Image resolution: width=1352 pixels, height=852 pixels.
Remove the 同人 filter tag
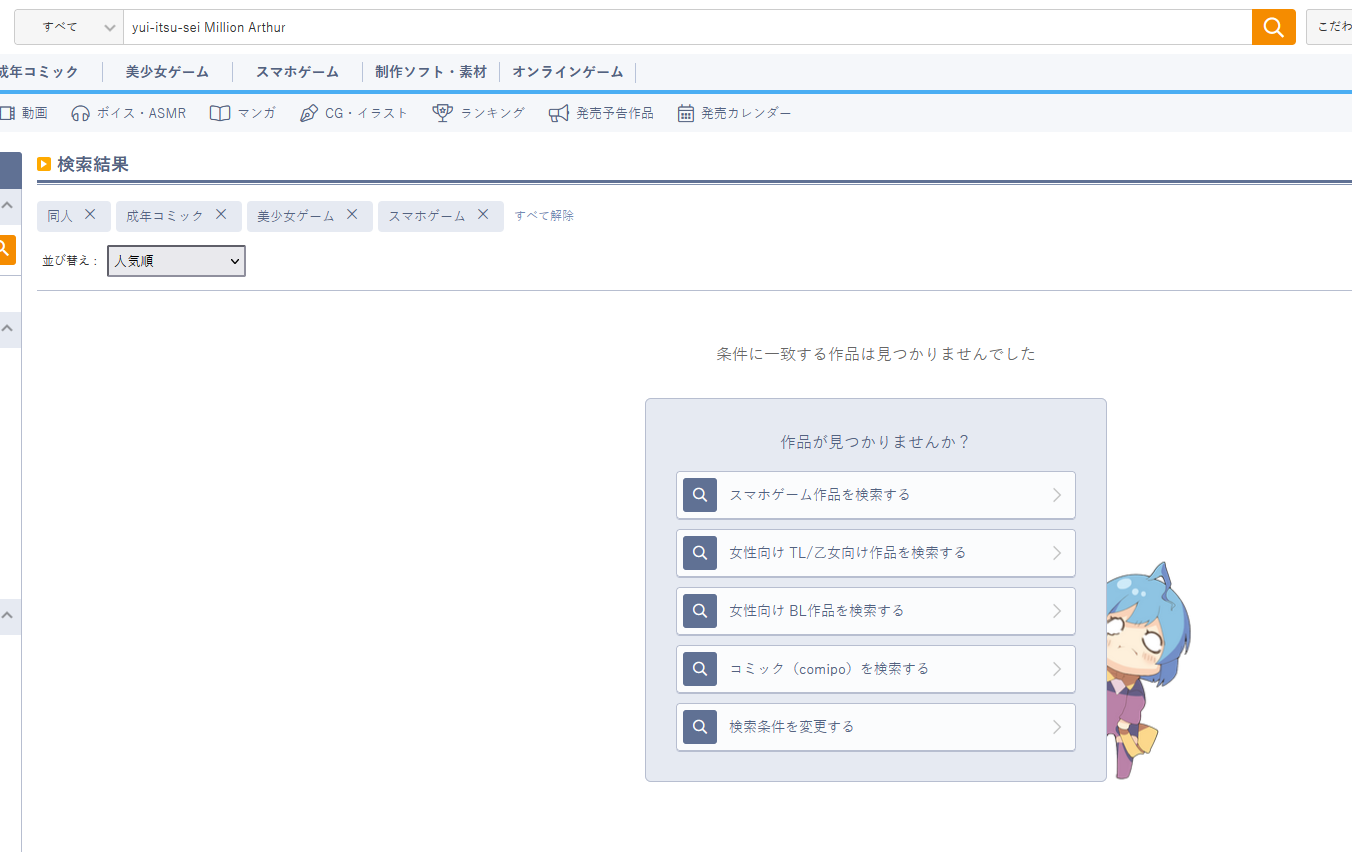tap(90, 214)
